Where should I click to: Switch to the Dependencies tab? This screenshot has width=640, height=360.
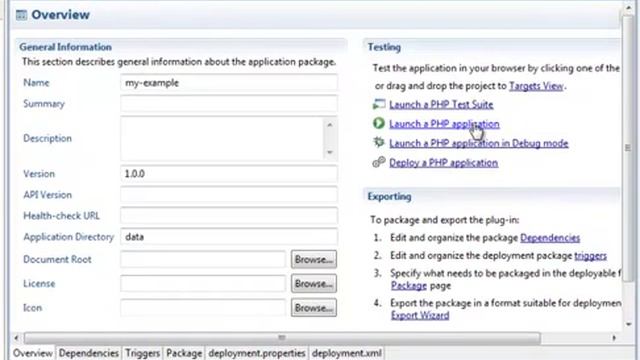coord(89,353)
